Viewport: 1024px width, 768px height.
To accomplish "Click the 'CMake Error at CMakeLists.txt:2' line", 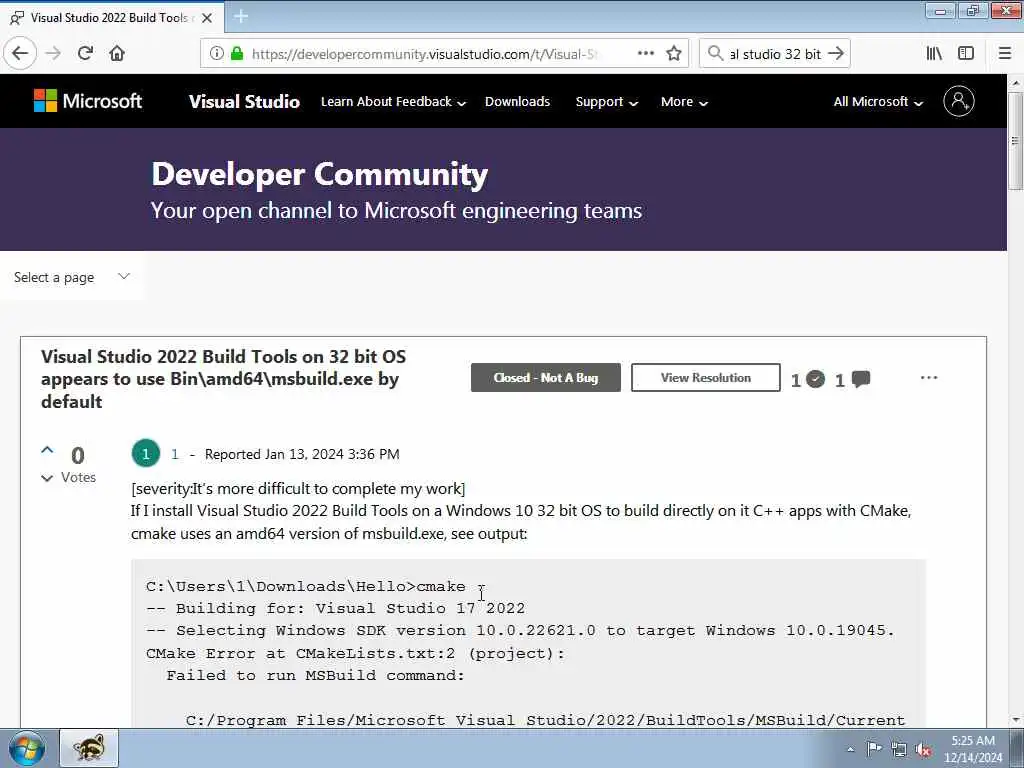I will click(355, 653).
